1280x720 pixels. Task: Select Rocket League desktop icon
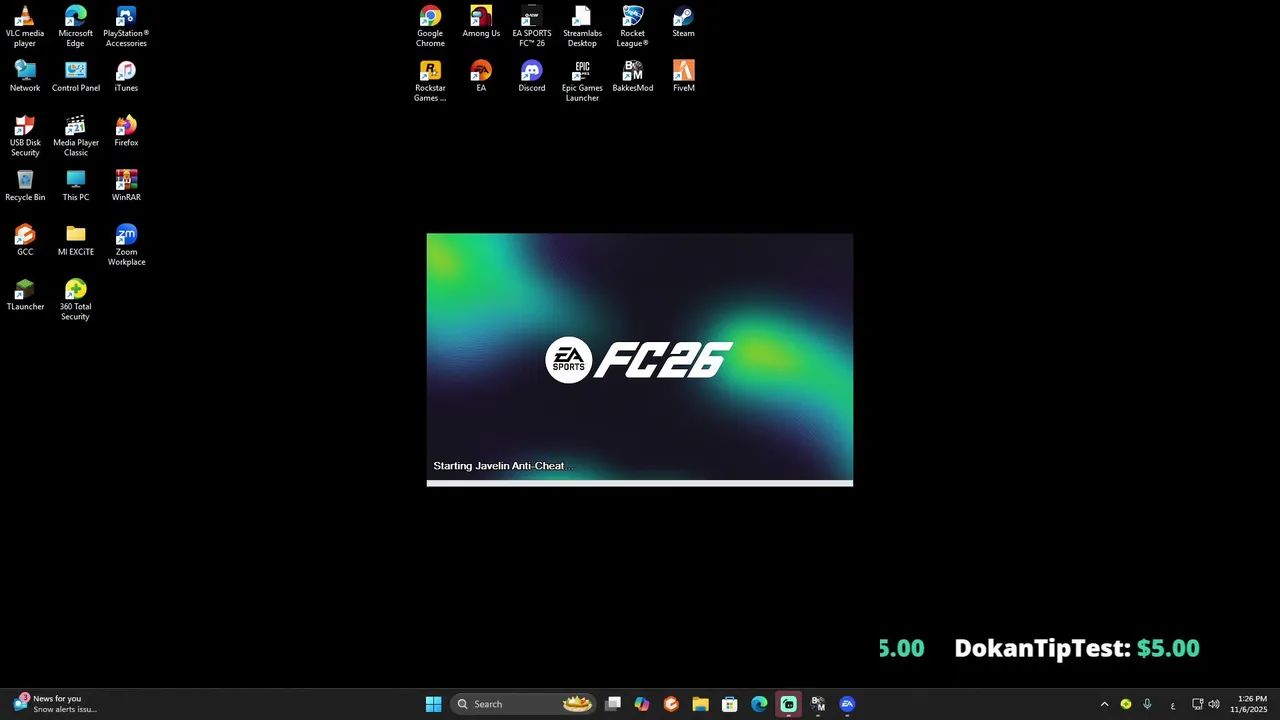point(633,26)
